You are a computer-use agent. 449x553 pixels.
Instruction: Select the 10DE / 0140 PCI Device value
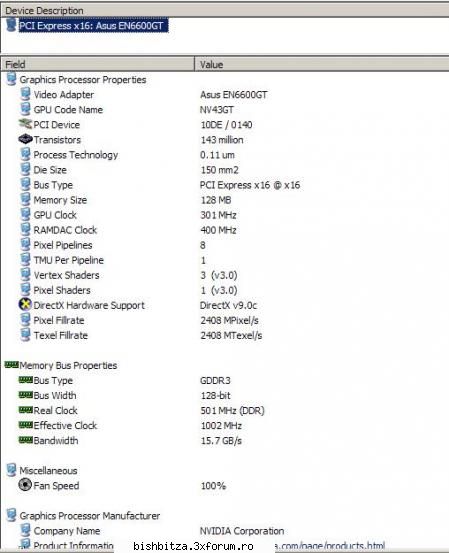click(226, 125)
